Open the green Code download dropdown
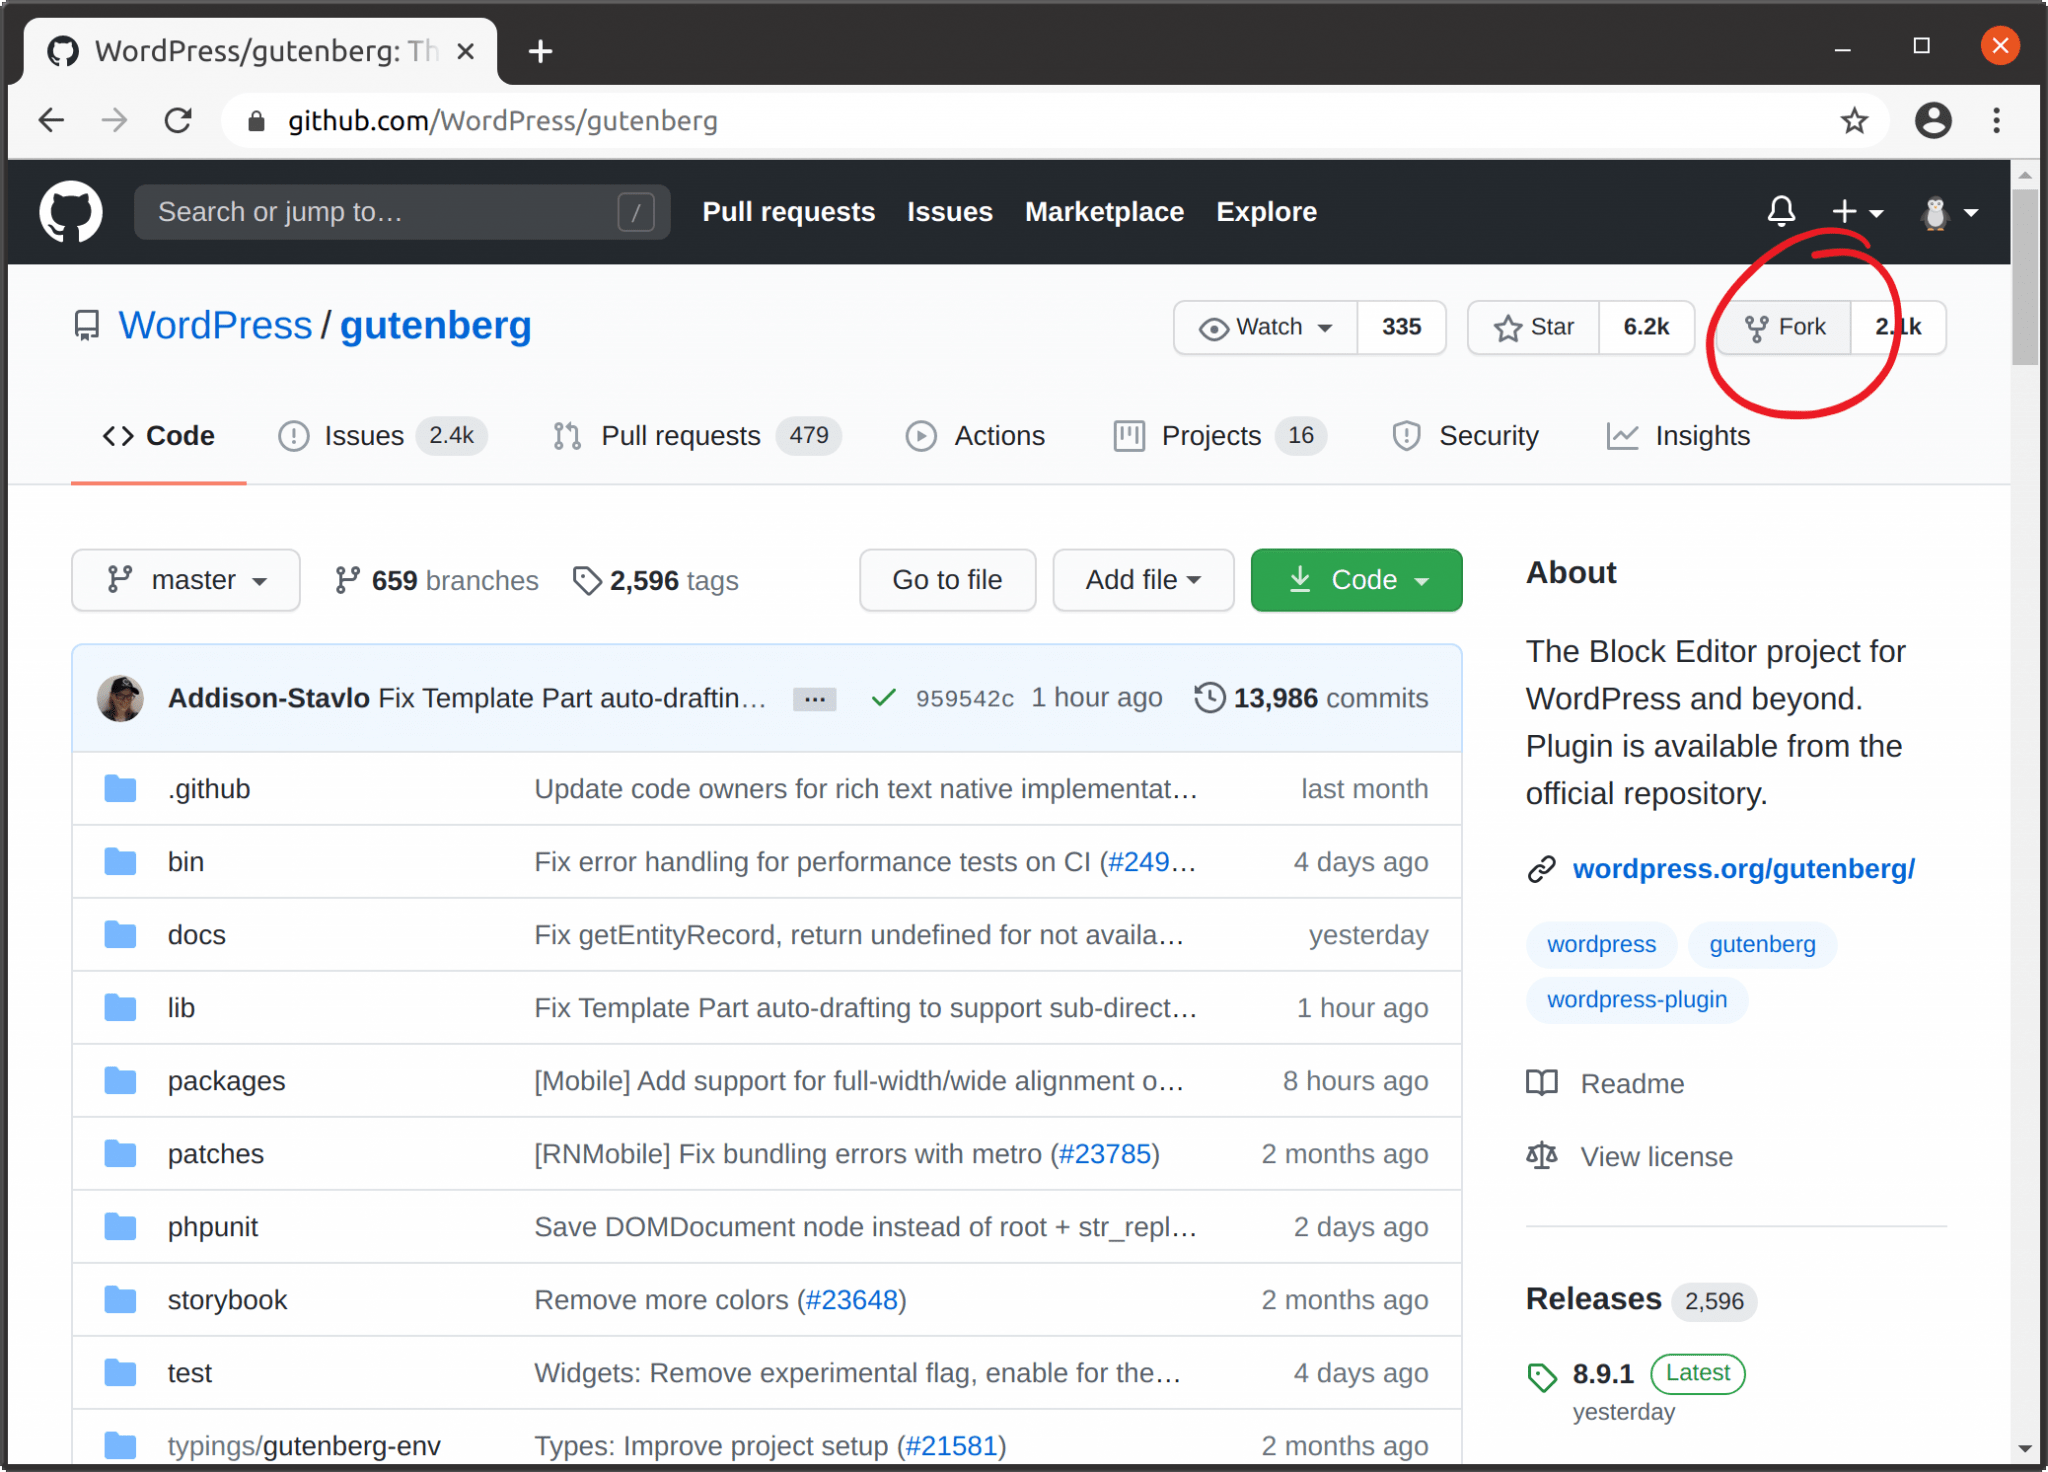This screenshot has width=2048, height=1472. 1356,580
